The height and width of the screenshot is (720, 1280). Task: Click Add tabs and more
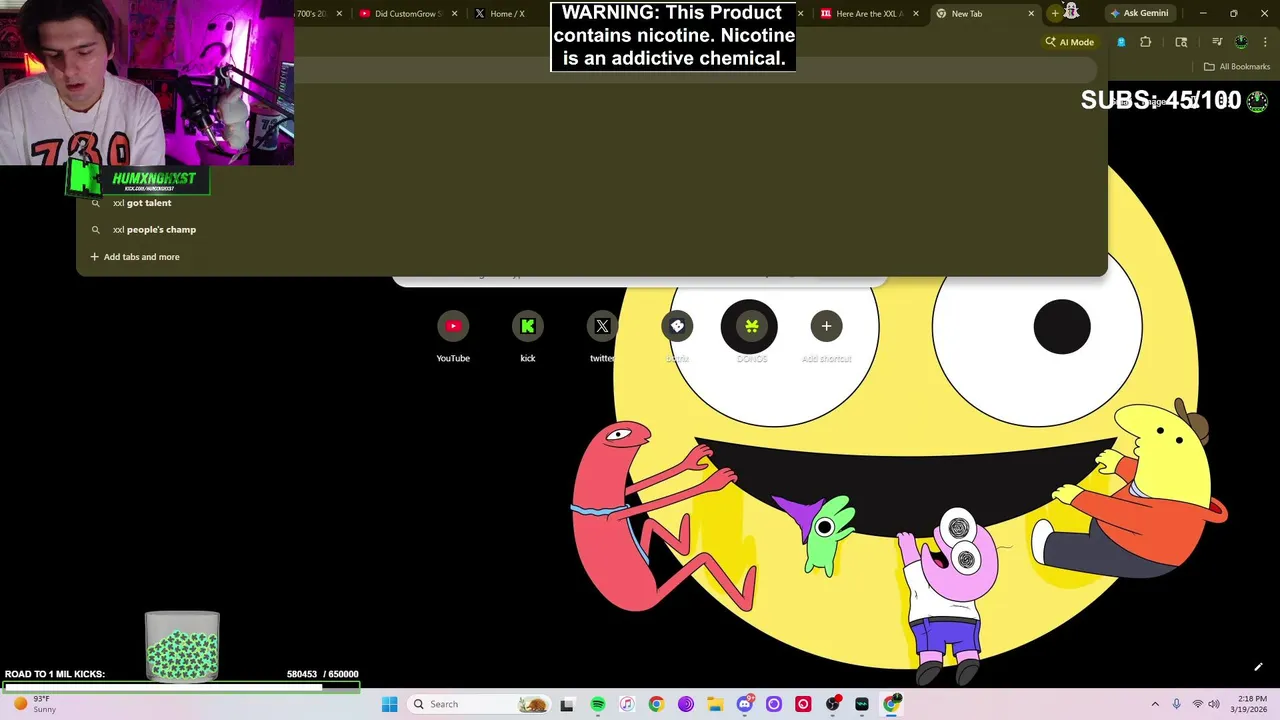tap(135, 257)
